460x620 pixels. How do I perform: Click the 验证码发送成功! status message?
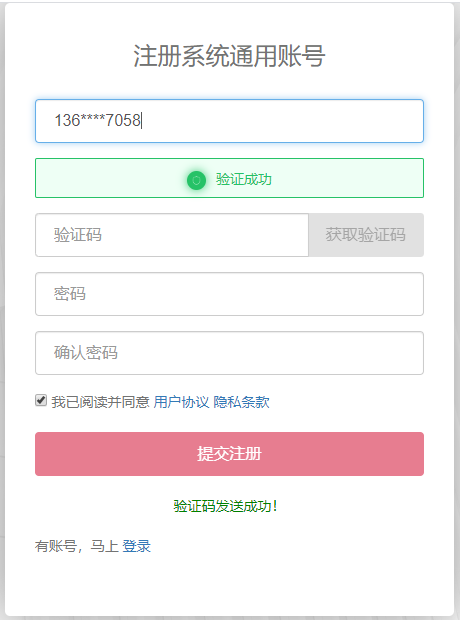[225, 506]
